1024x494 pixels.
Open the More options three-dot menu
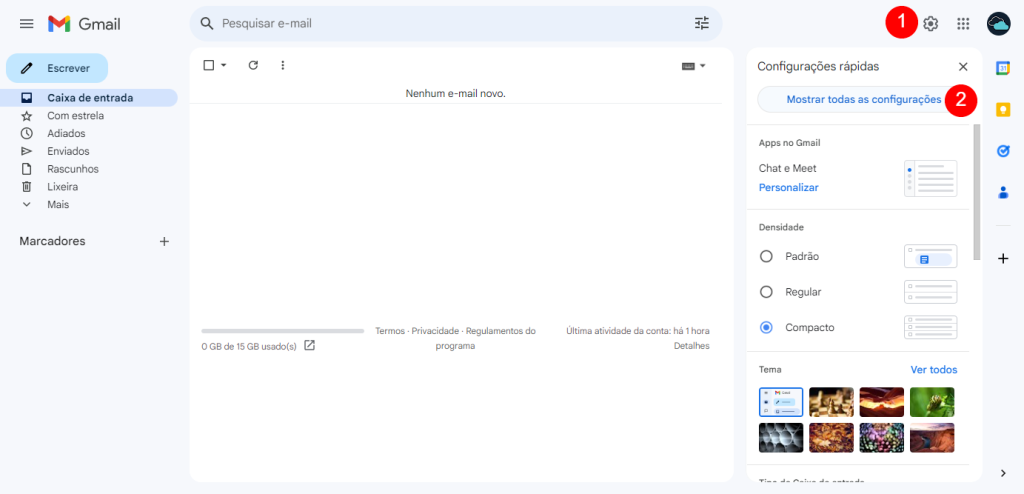pyautogui.click(x=283, y=65)
